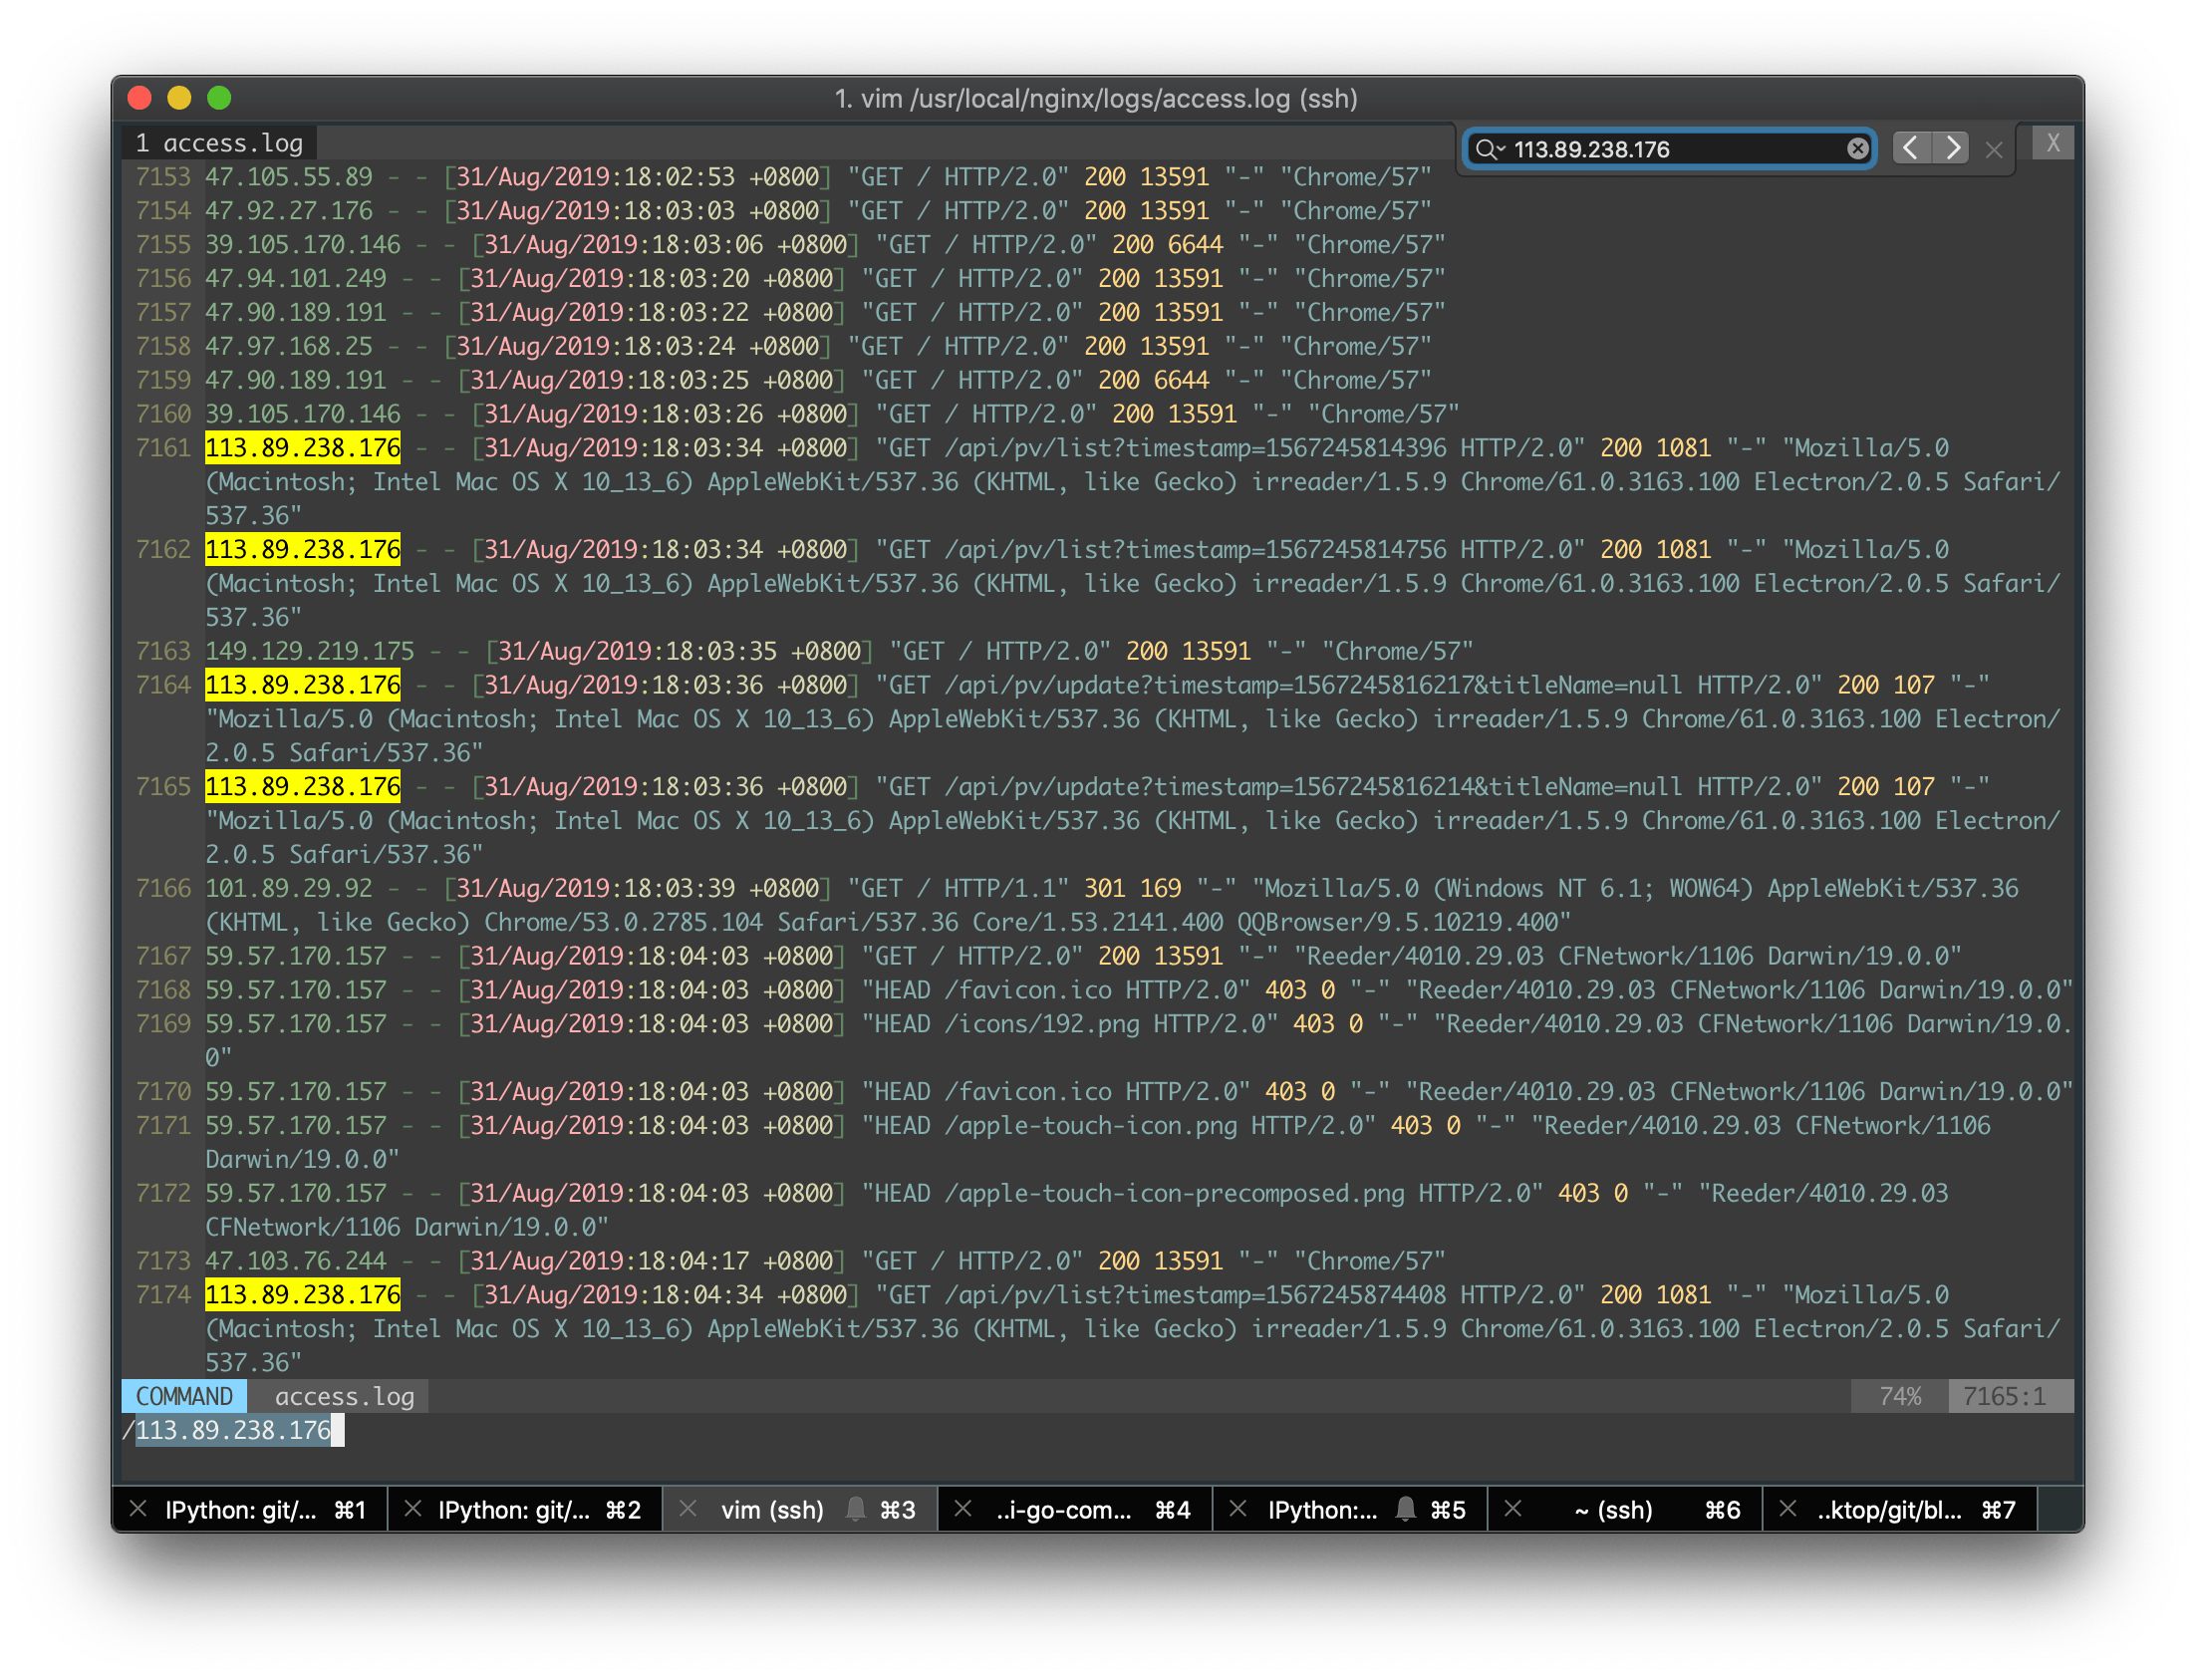Click highlighted IP on line 7165
Viewport: 2196px width, 1680px height.
coord(303,787)
